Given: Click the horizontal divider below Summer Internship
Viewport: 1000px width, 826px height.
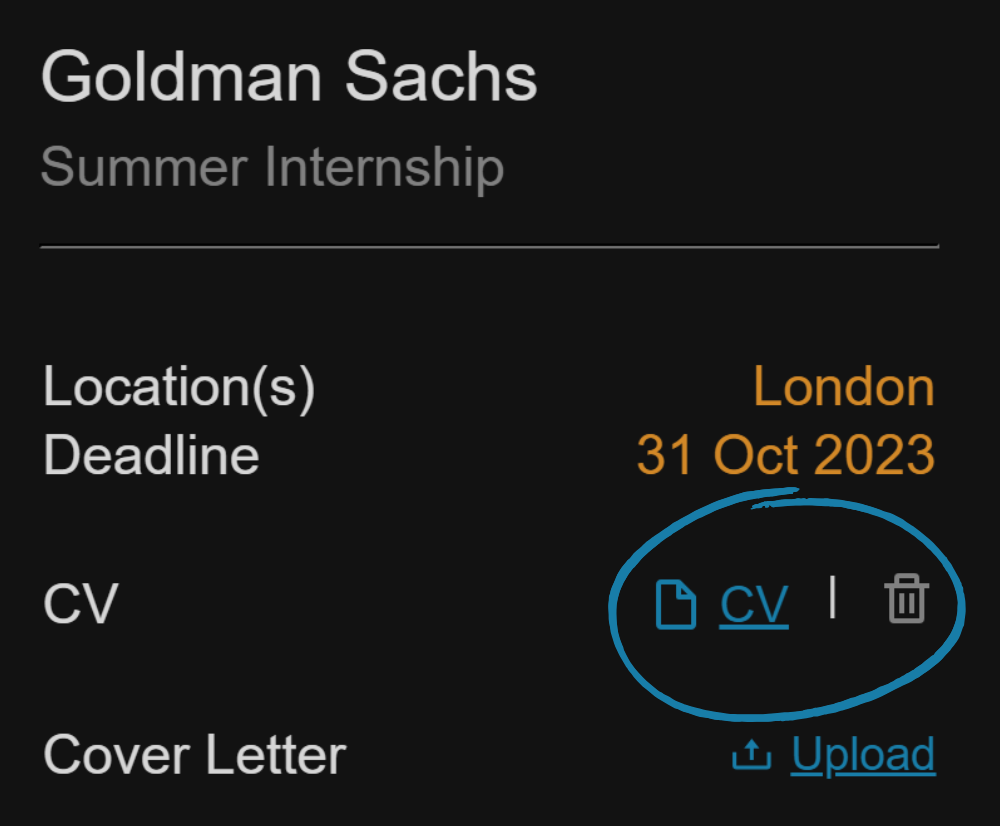Looking at the screenshot, I should tap(489, 245).
